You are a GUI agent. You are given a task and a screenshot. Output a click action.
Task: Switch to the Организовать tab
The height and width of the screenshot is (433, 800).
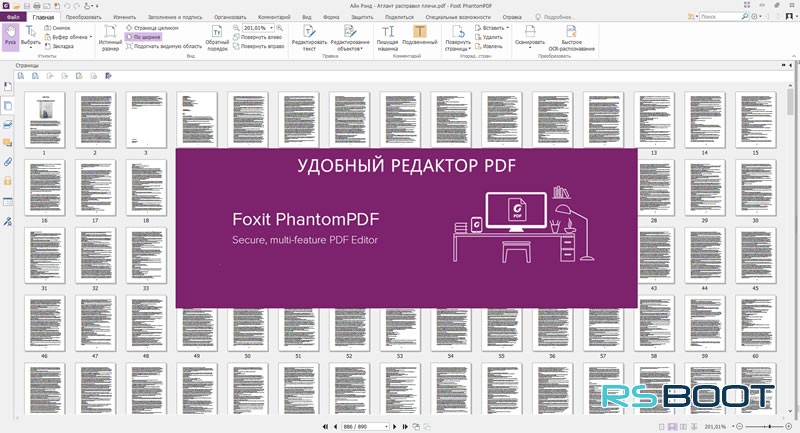(230, 17)
